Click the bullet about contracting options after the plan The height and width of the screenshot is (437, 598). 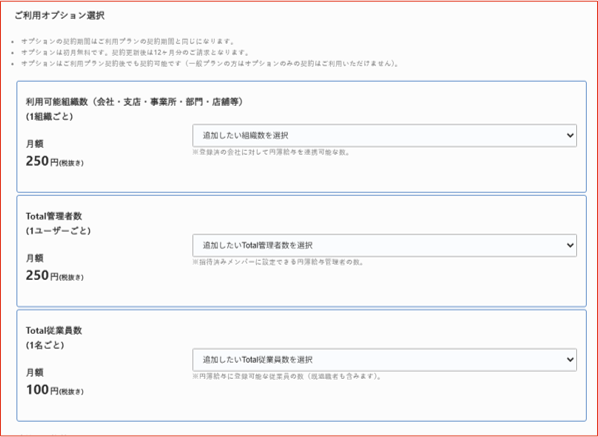click(210, 63)
